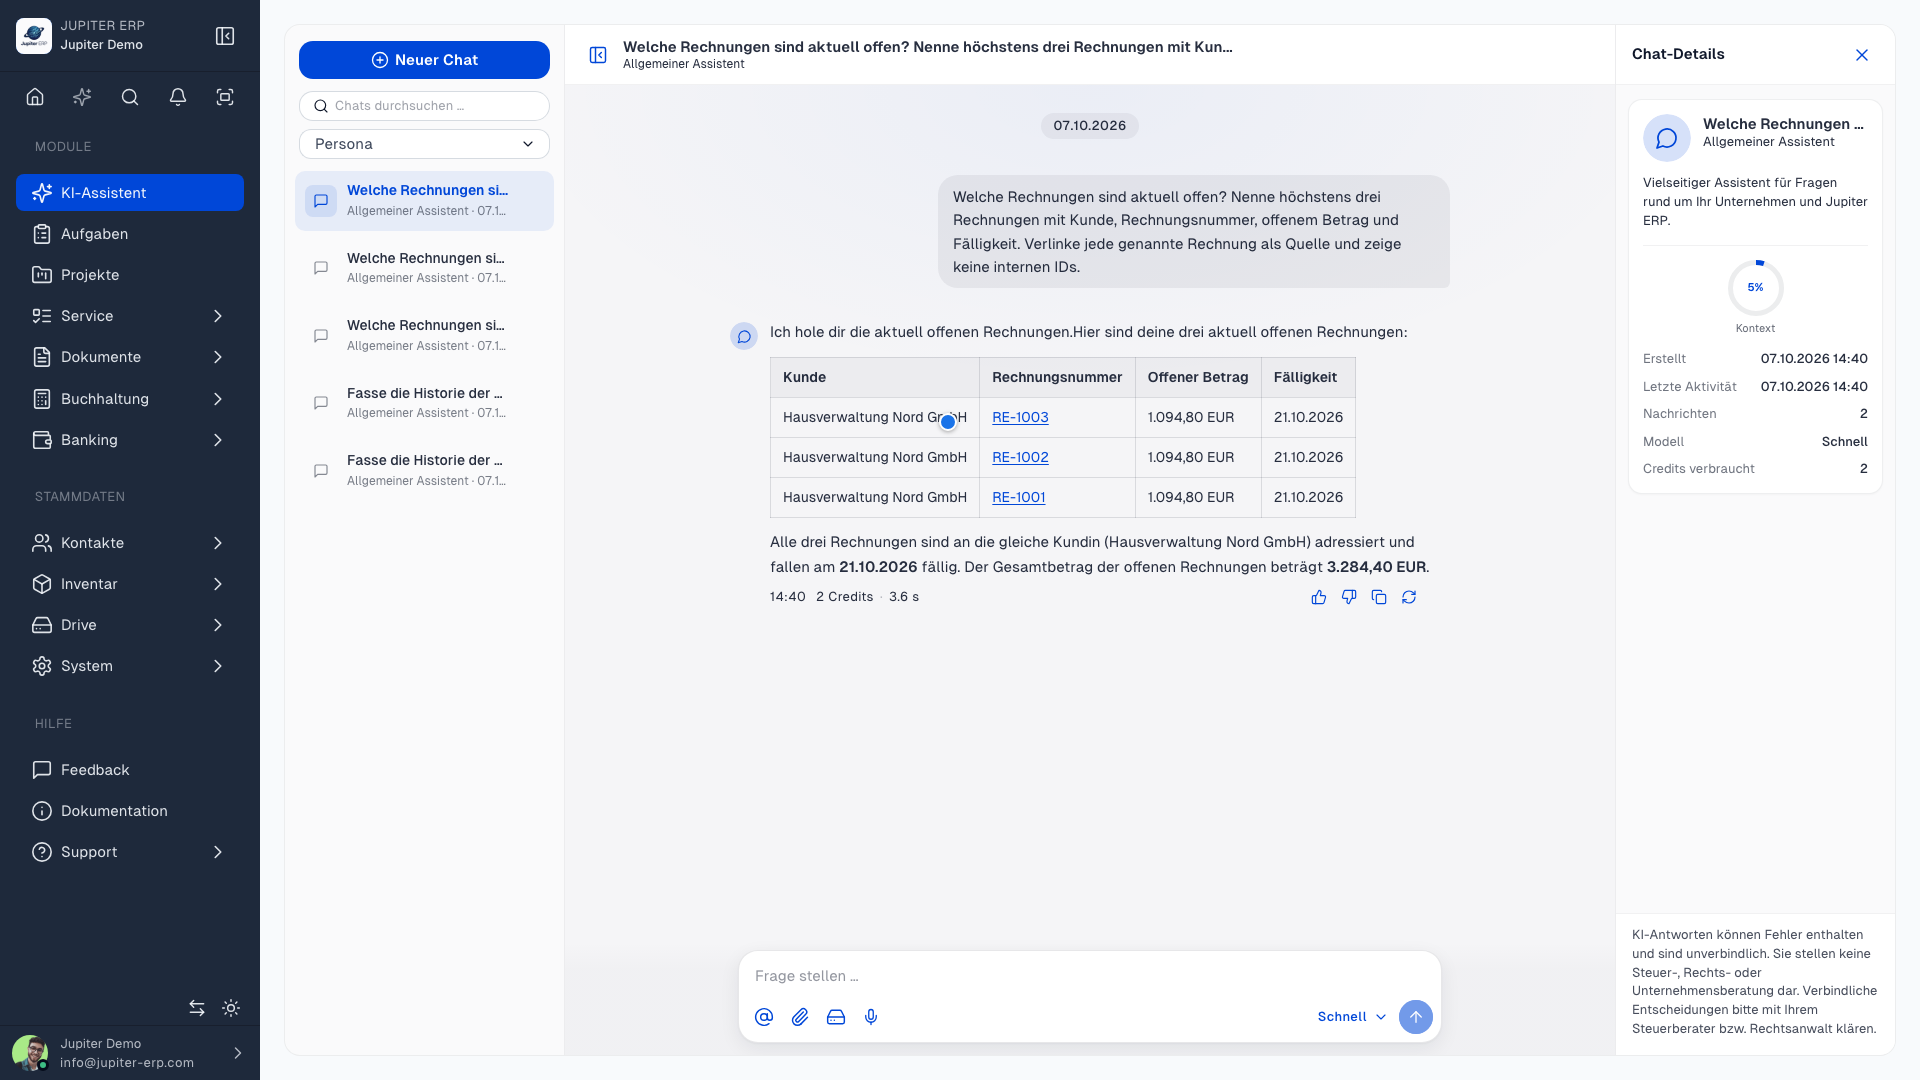Screen dimensions: 1920x1080
Task: Close the Chat-Details panel
Action: (x=1862, y=55)
